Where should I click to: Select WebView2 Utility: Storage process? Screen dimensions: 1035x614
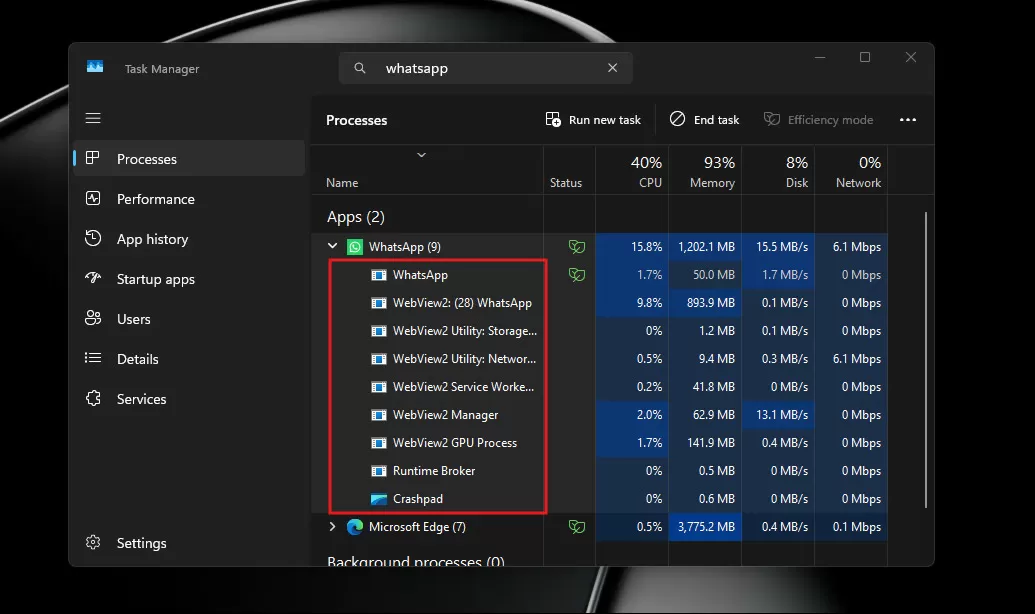pos(599,331)
